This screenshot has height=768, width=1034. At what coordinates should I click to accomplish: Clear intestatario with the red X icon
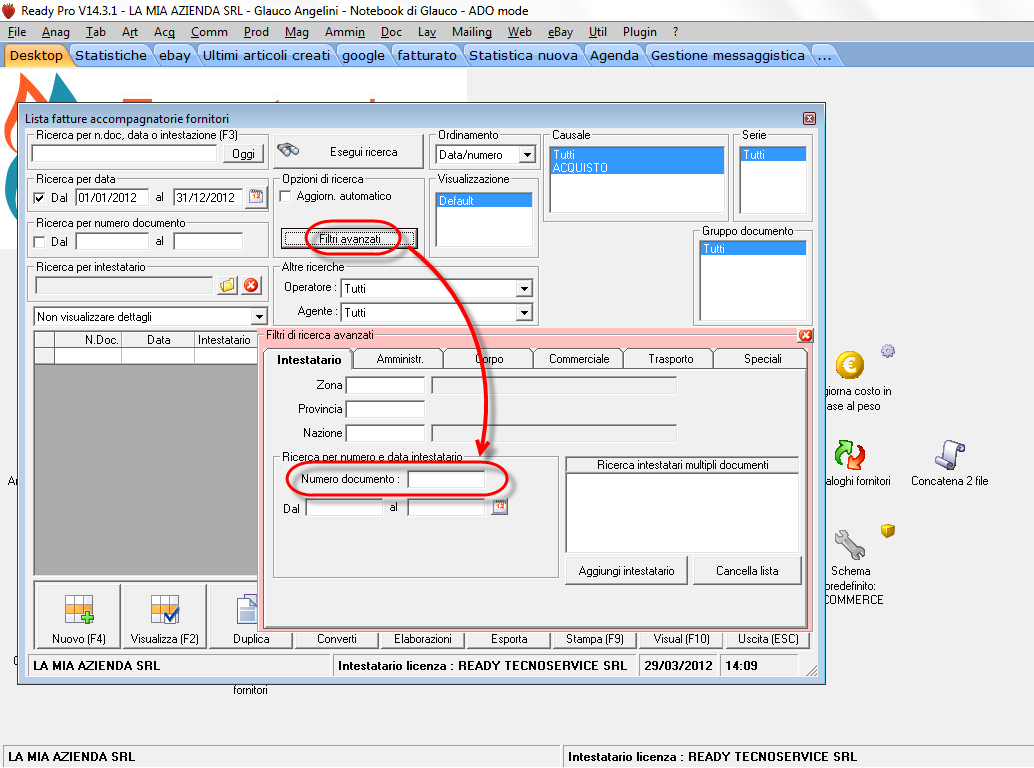(251, 285)
